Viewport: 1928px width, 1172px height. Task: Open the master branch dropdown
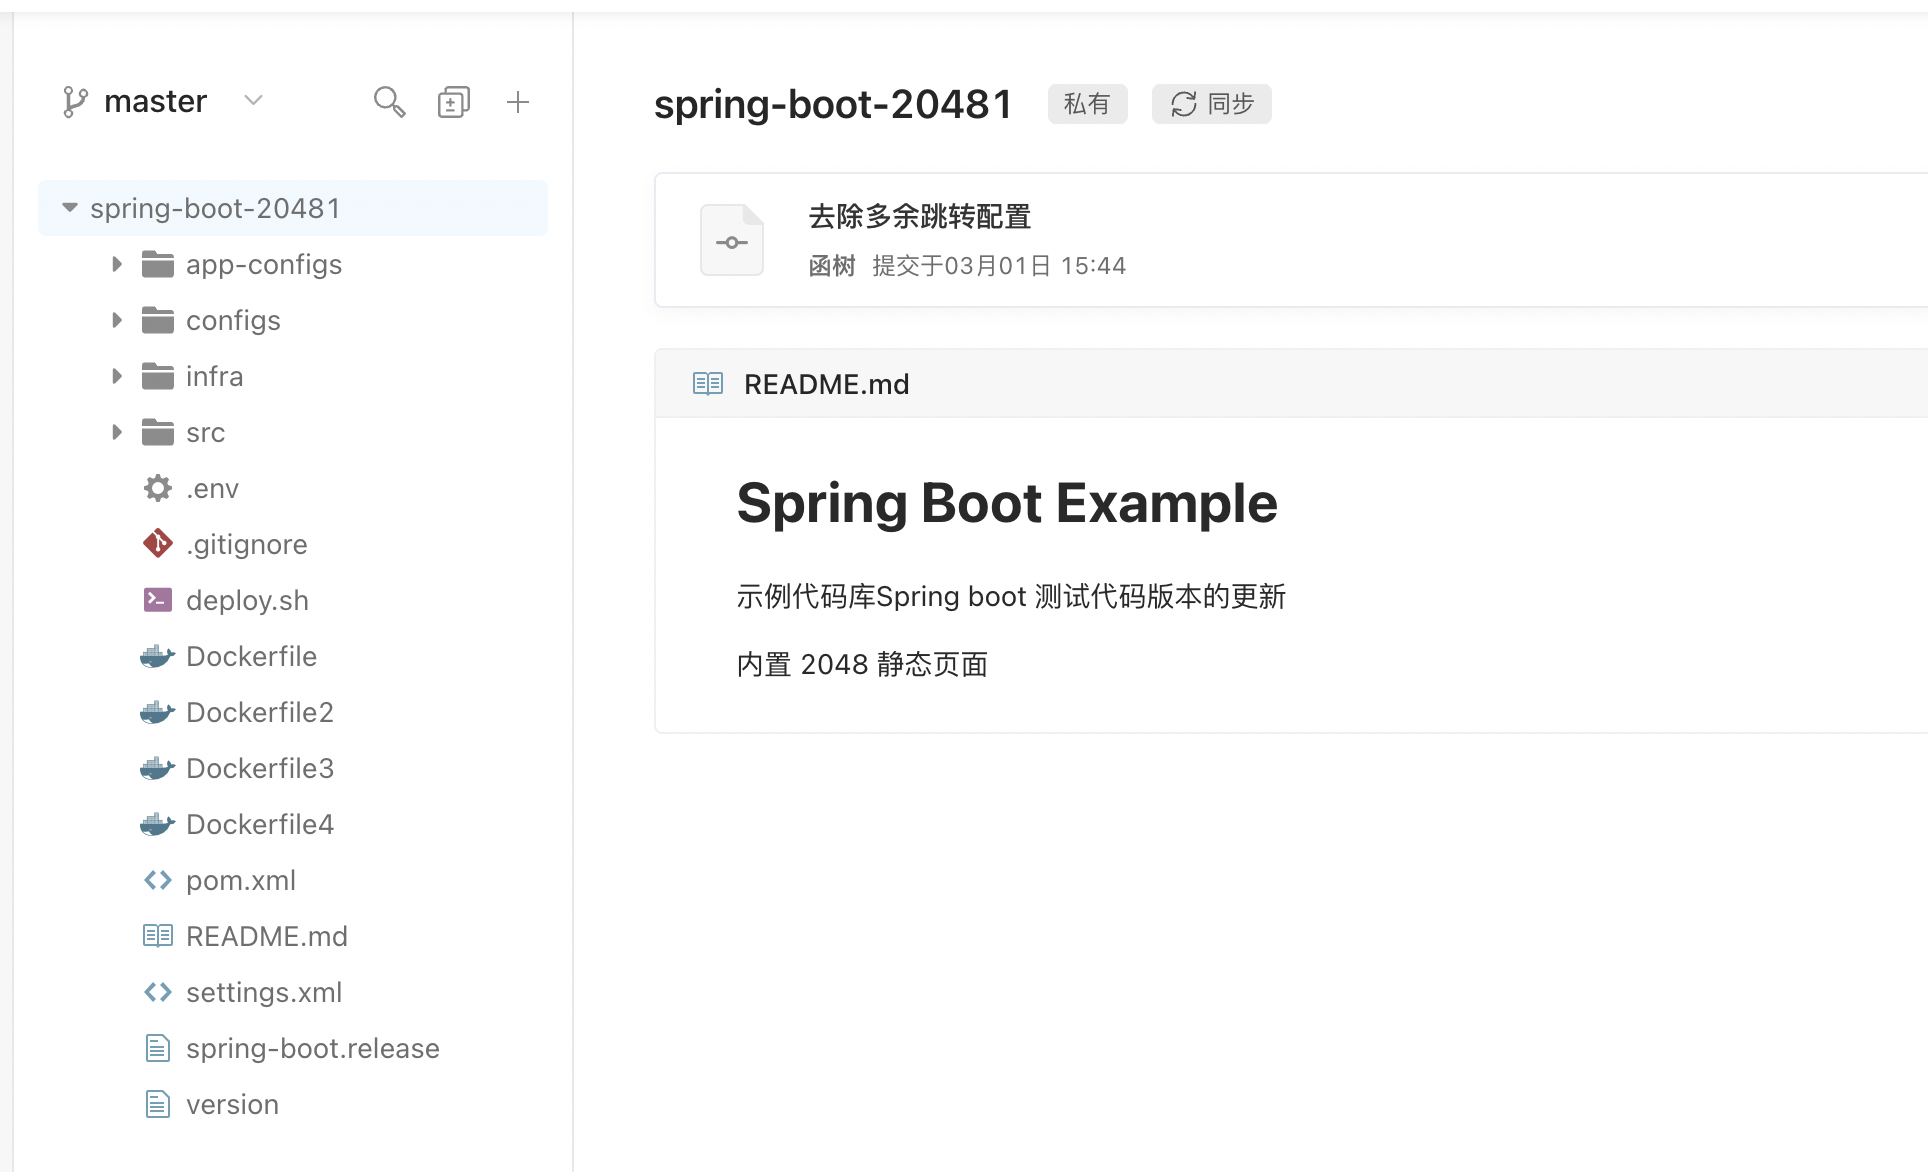click(253, 101)
